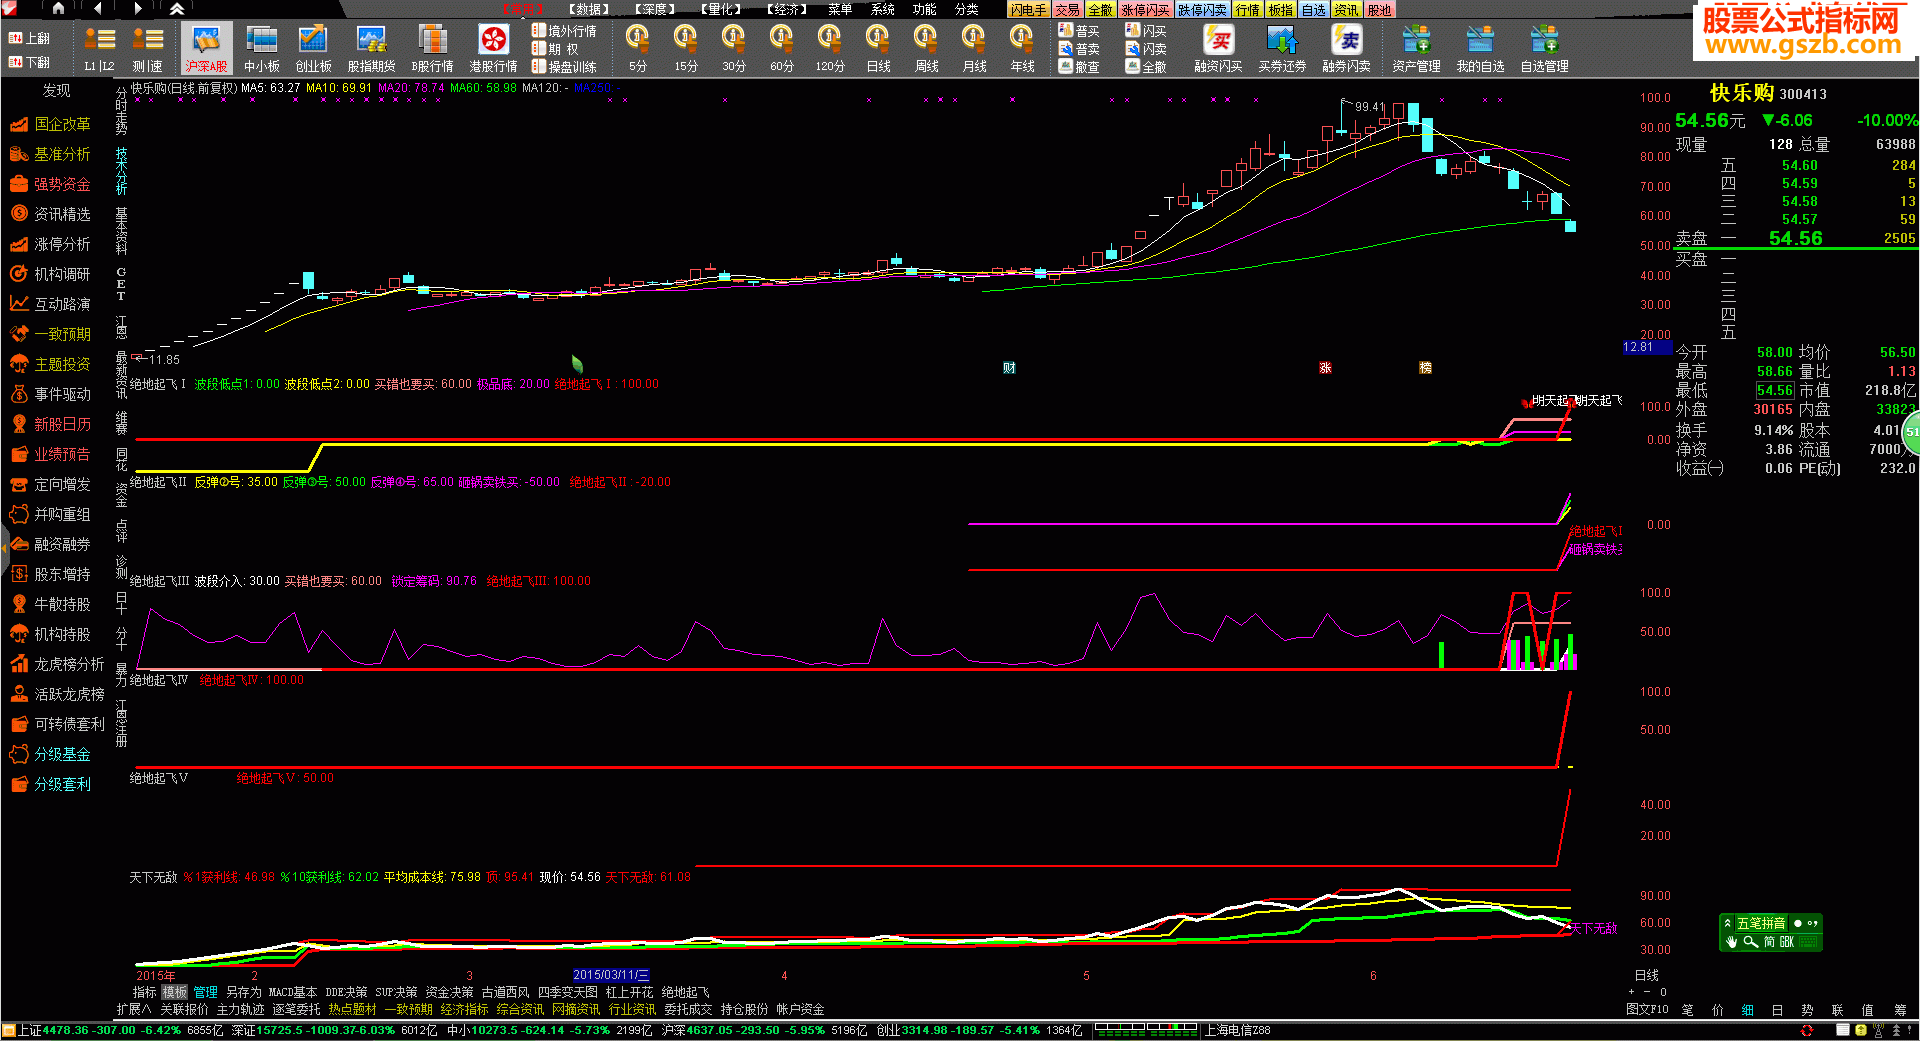Image resolution: width=1920 pixels, height=1041 pixels.
Task: Open 强势资金 in the sidebar
Action: (x=51, y=184)
